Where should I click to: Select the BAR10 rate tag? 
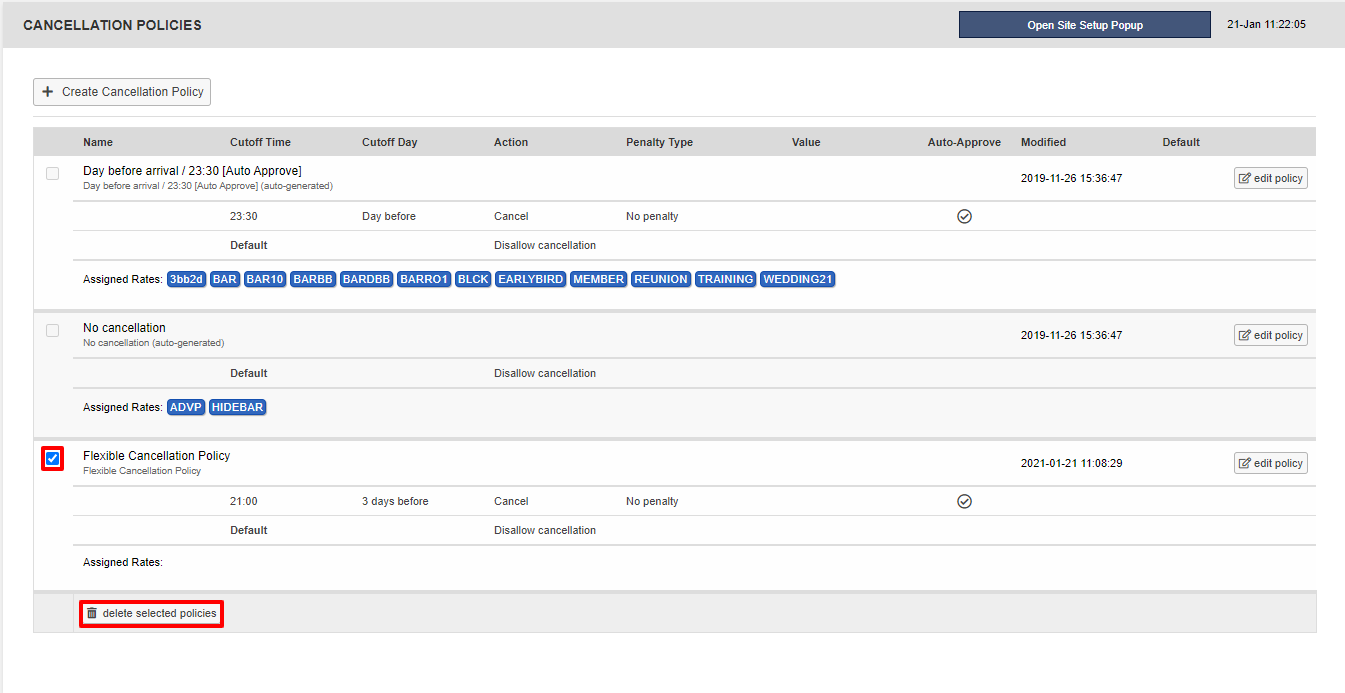(265, 279)
